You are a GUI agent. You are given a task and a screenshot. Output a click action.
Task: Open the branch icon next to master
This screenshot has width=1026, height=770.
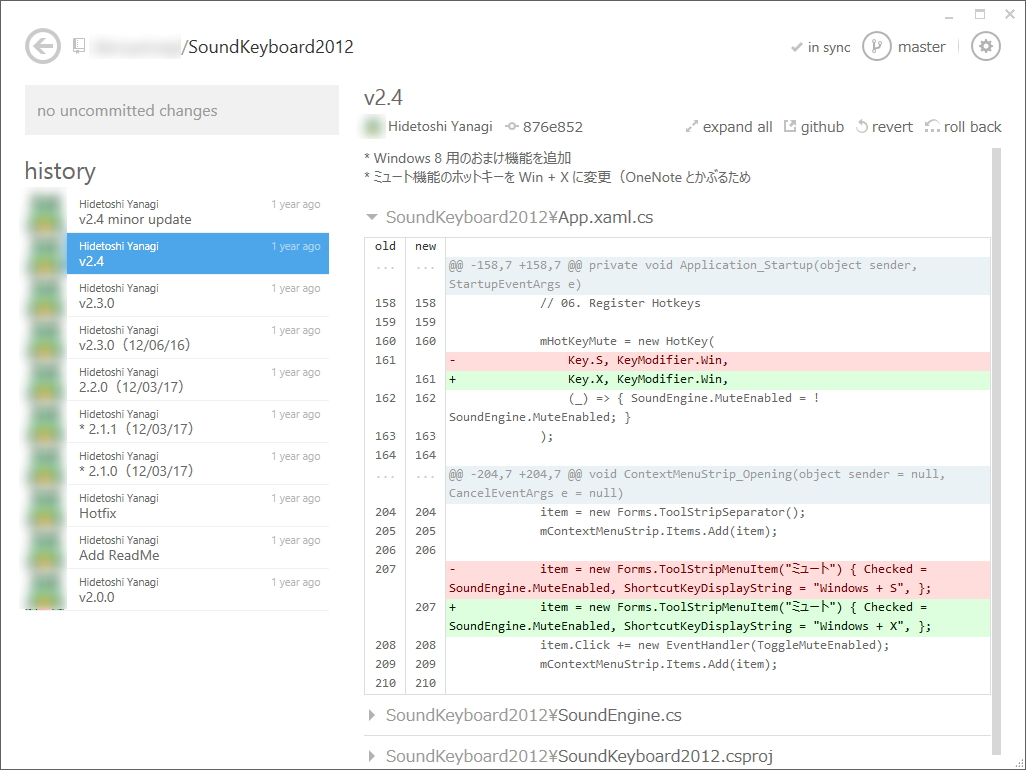click(x=876, y=46)
